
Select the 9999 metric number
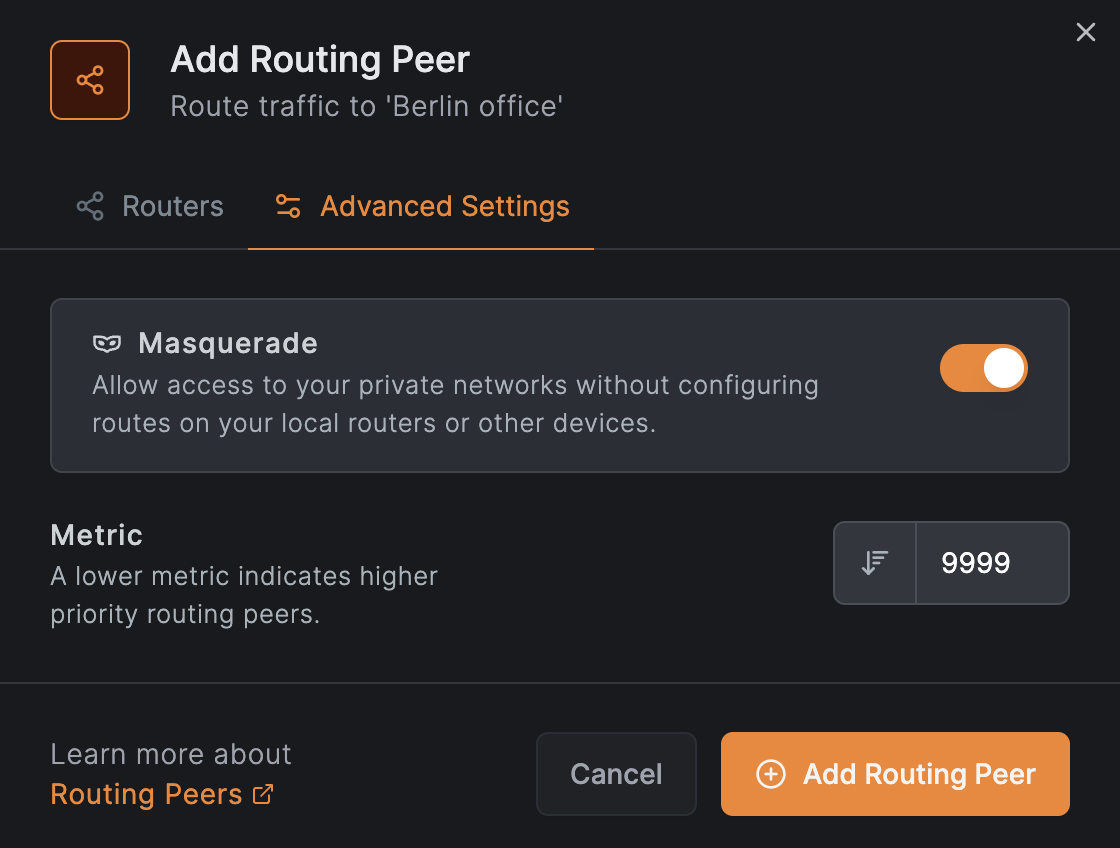(978, 562)
